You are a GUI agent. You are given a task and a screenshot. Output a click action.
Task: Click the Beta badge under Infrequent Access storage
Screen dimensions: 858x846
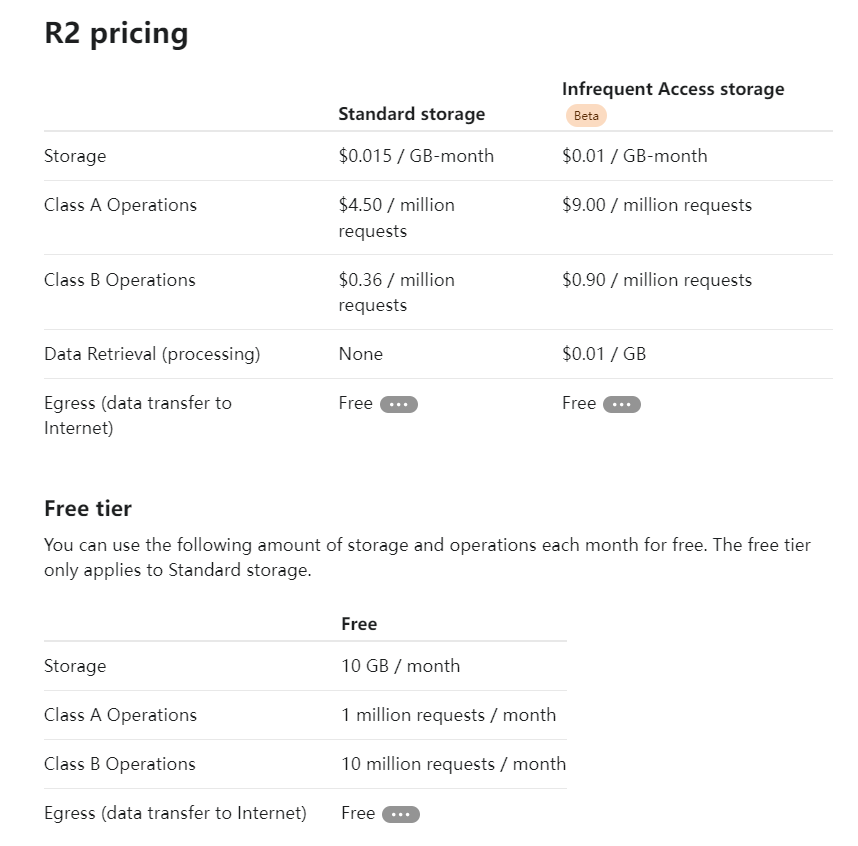pyautogui.click(x=586, y=115)
